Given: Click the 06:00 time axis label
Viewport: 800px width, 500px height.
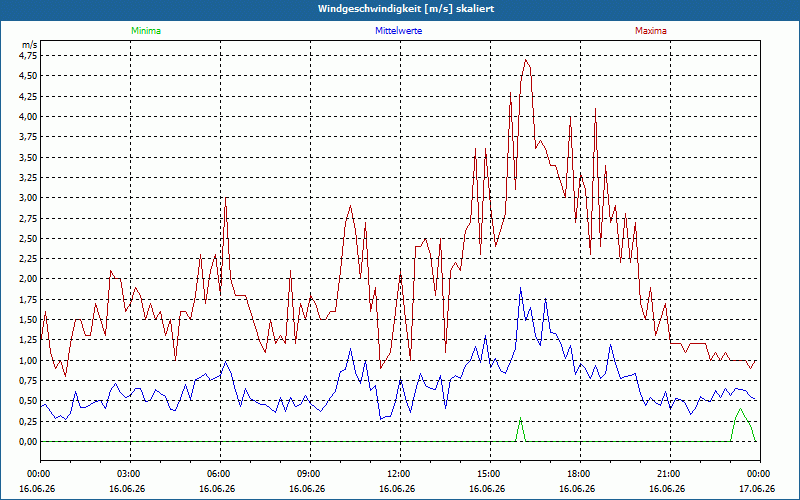Looking at the screenshot, I should click(x=220, y=474).
